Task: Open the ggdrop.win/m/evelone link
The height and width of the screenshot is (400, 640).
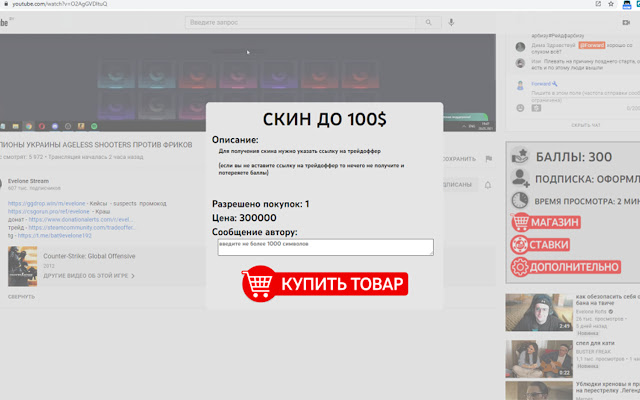Action: tap(47, 203)
